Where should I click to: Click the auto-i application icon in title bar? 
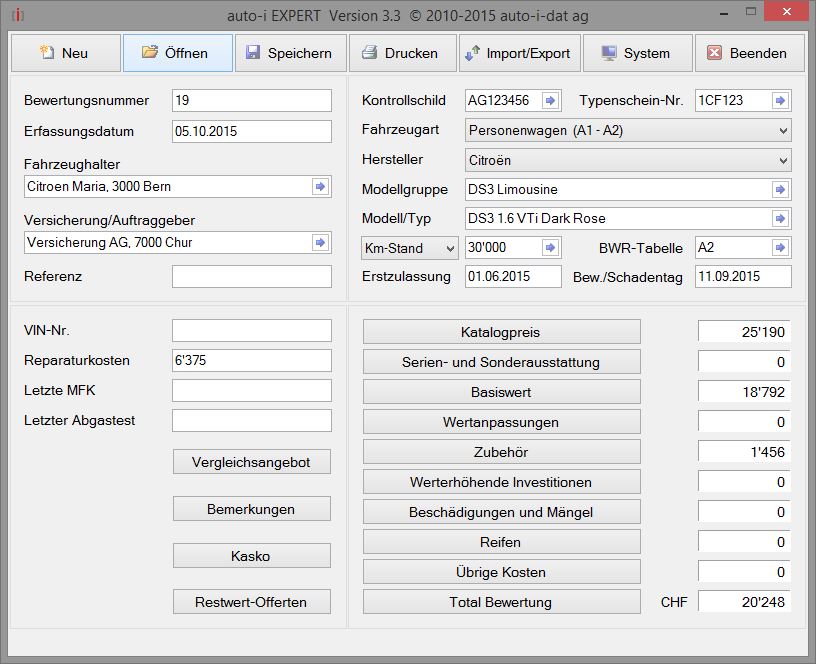[x=18, y=15]
